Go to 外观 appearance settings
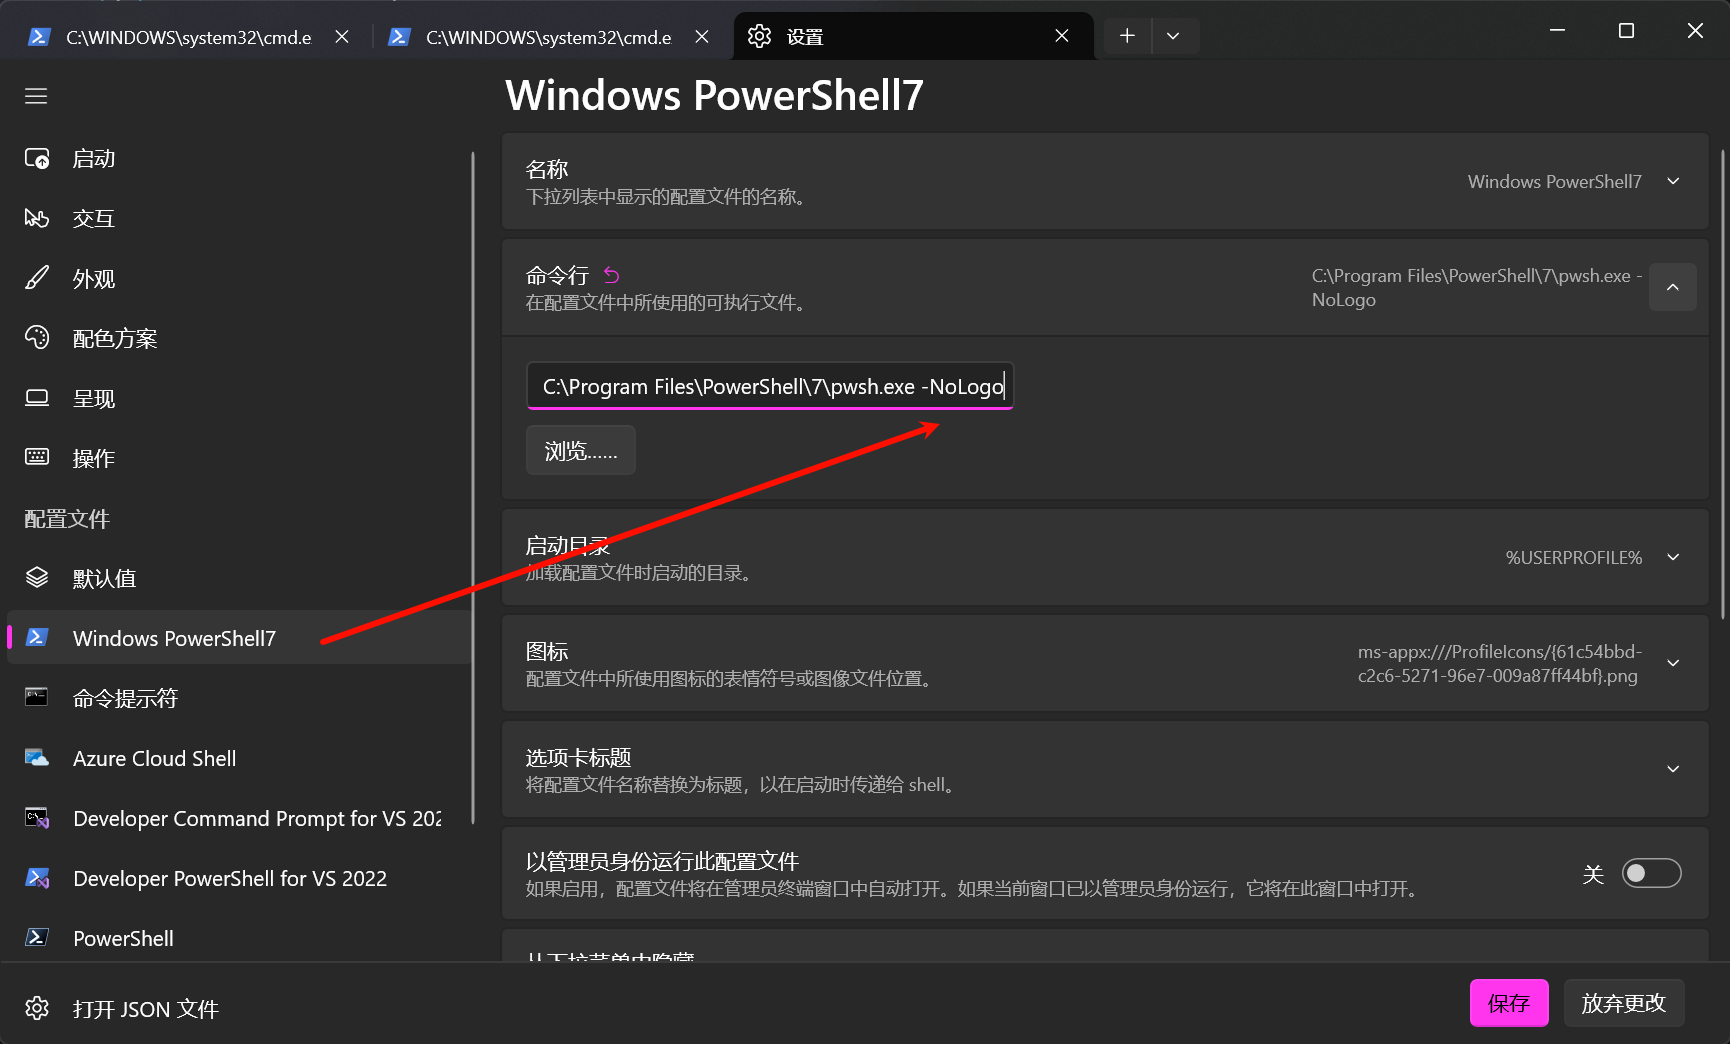The height and width of the screenshot is (1044, 1730). (239, 278)
